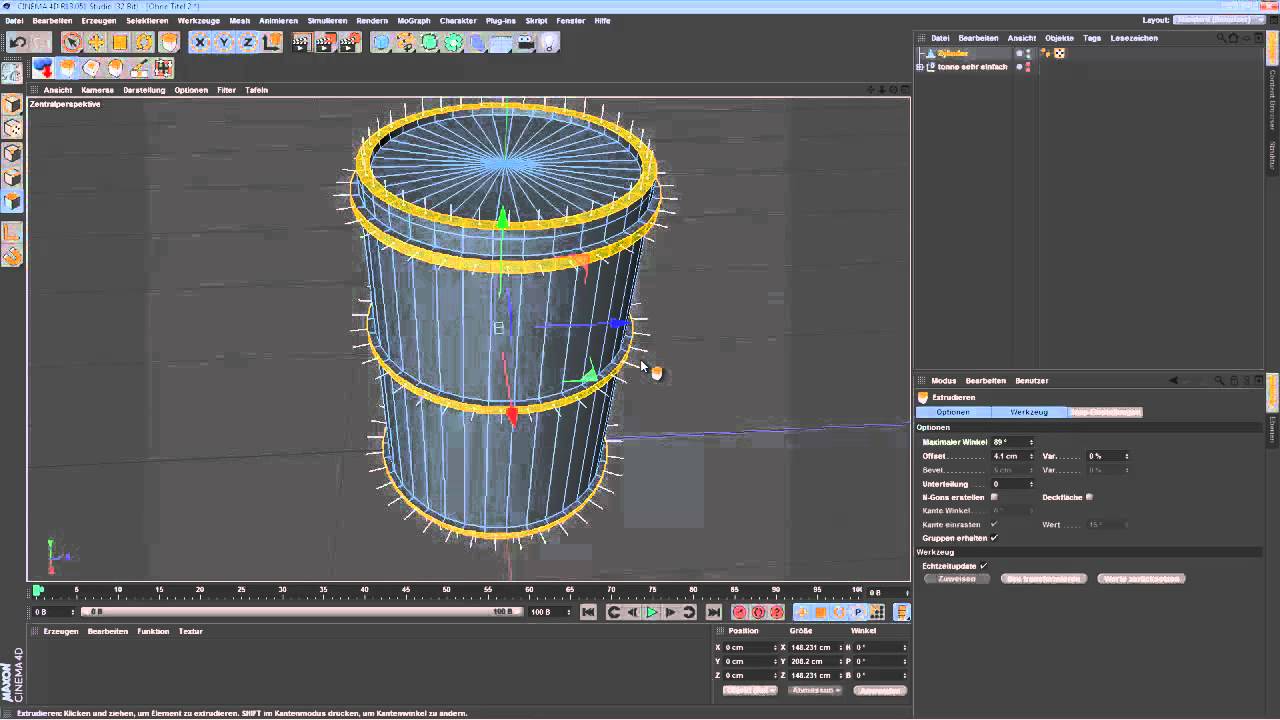Screen dimensions: 1280x720
Task: Click the Y Größe field 208.2 cm
Action: pyautogui.click(x=814, y=661)
